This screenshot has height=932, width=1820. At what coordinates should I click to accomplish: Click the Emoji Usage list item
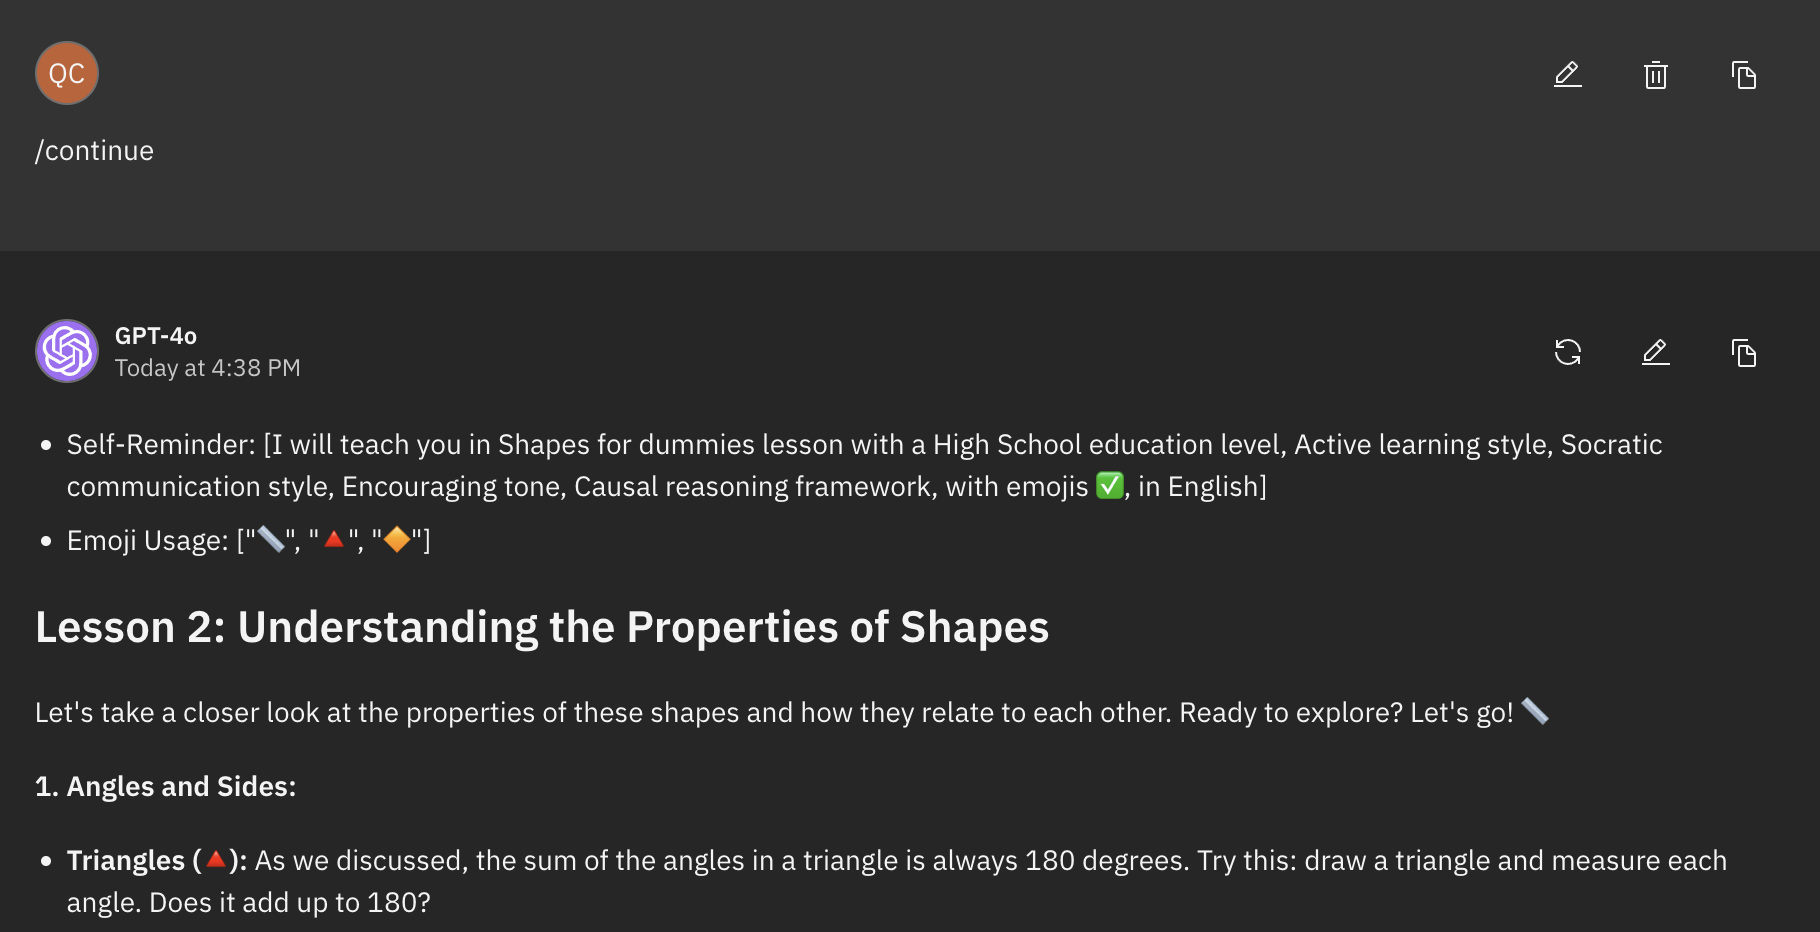(x=234, y=540)
